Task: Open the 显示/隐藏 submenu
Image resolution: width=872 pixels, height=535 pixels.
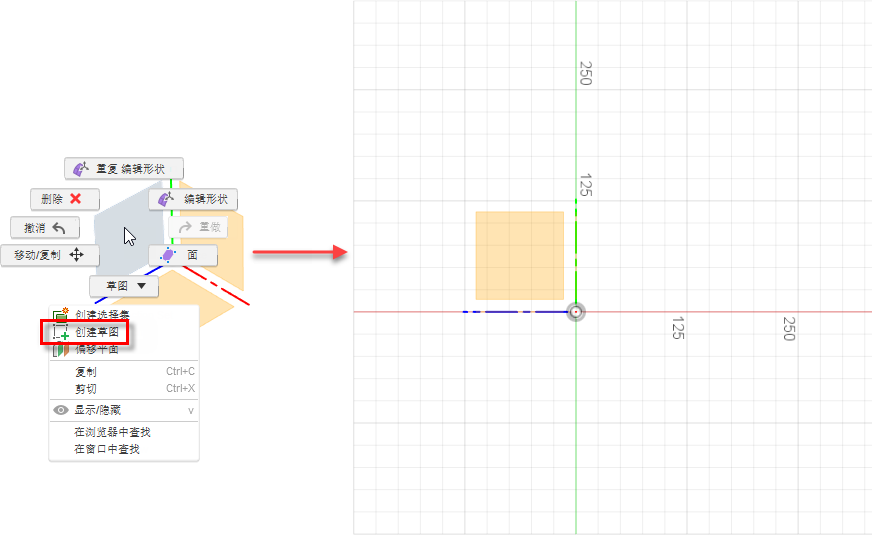Action: click(123, 410)
